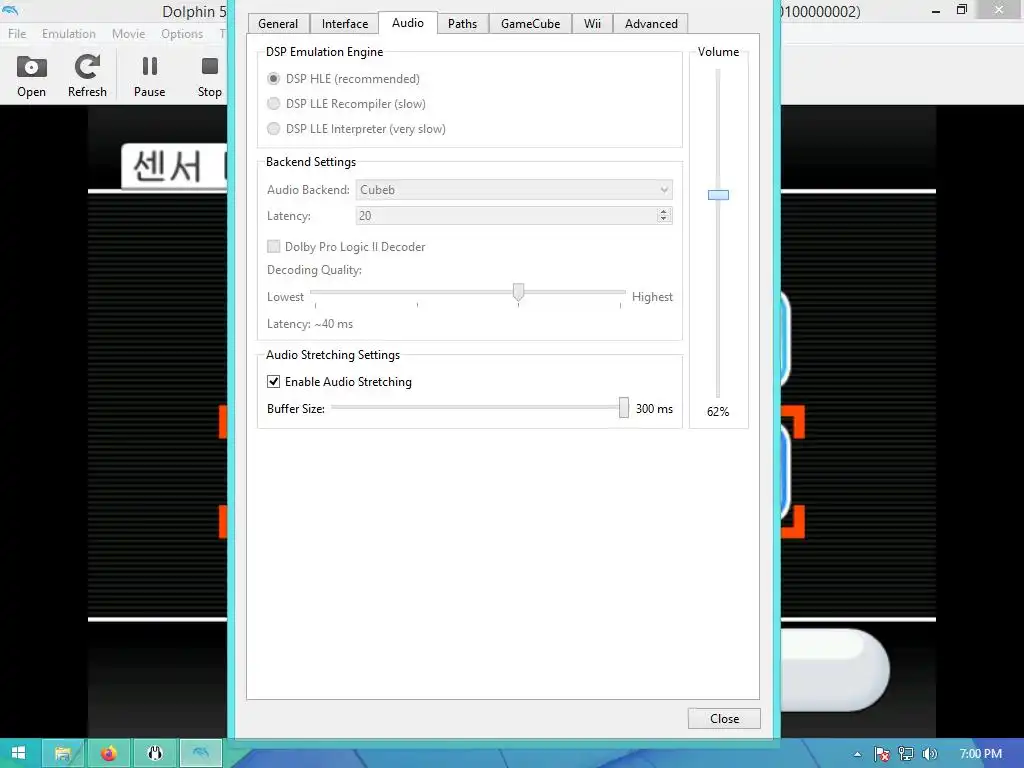Open the network tray icon
Screen dimensions: 1024x768
tap(906, 754)
